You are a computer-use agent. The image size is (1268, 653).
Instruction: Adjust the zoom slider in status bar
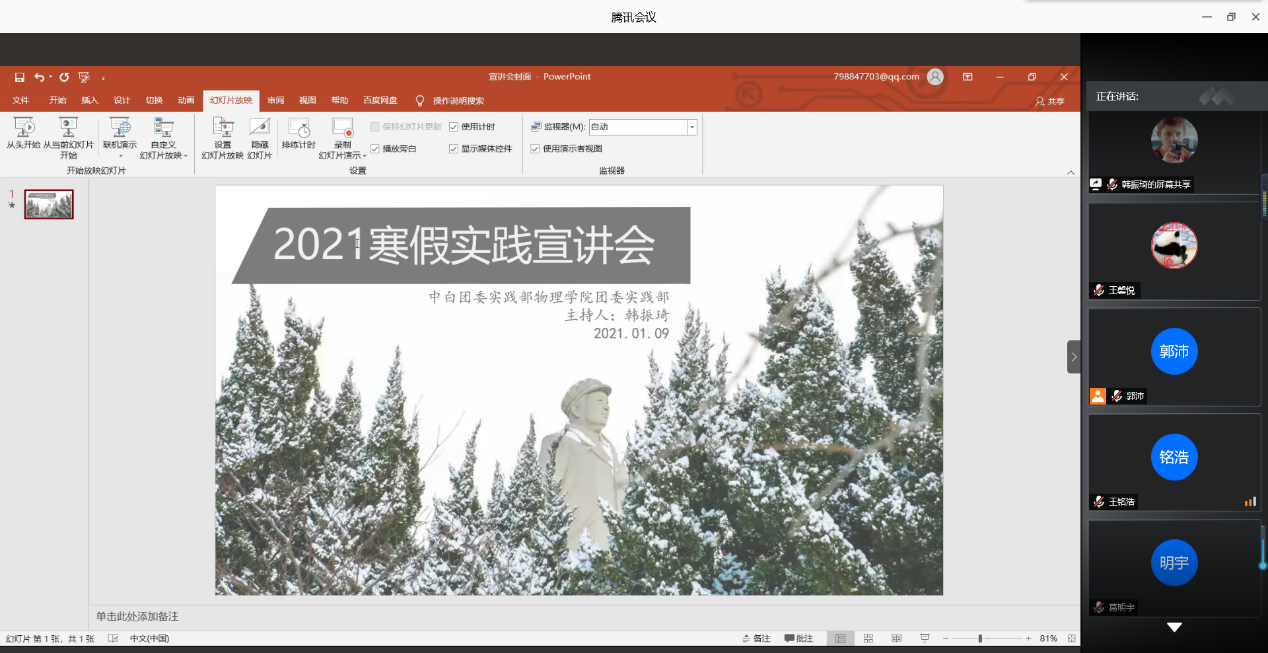click(x=980, y=638)
